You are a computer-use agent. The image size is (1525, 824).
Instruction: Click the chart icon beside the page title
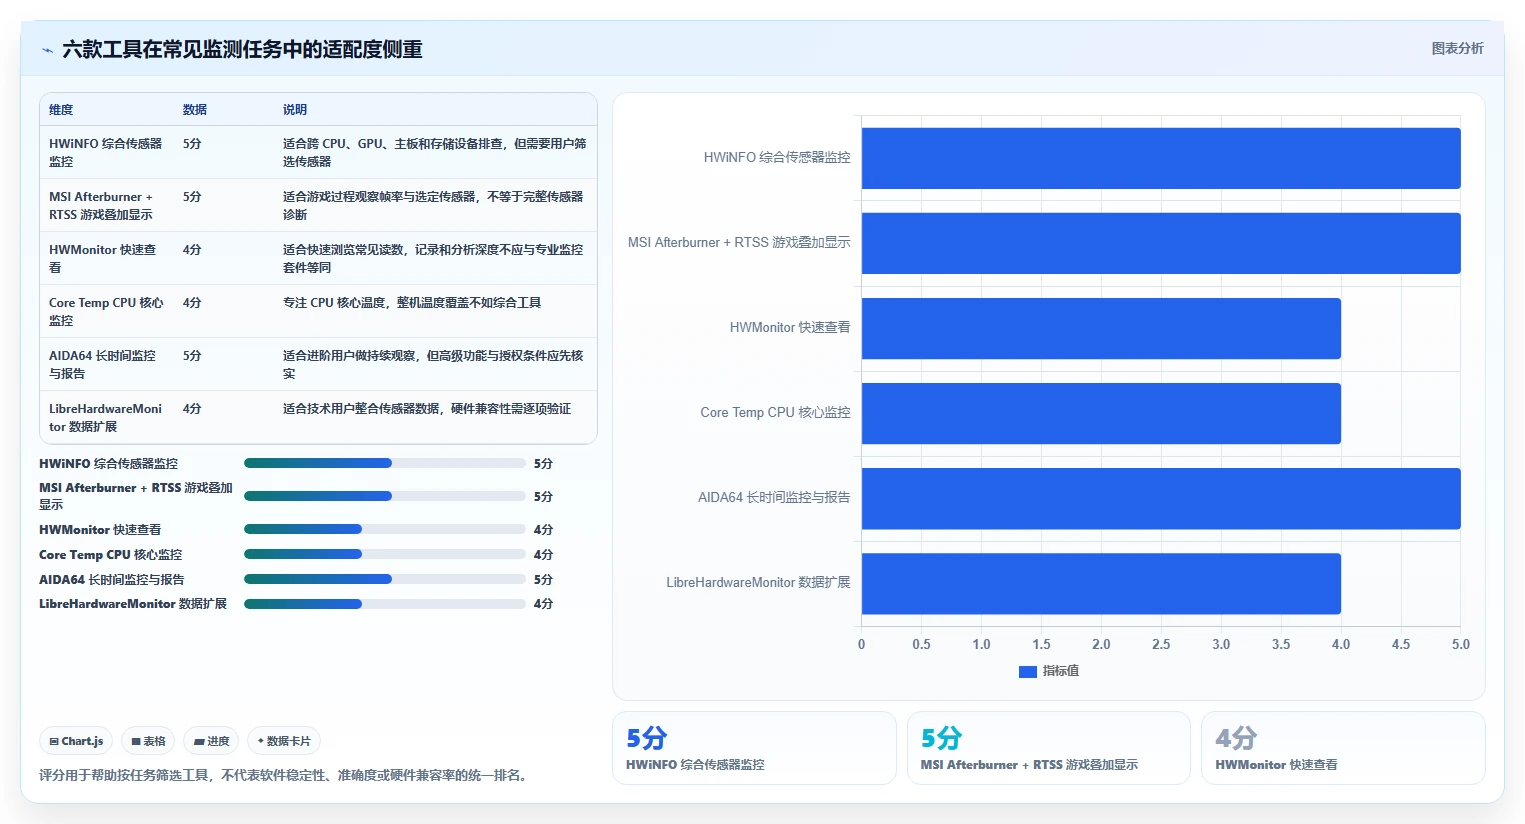47,50
